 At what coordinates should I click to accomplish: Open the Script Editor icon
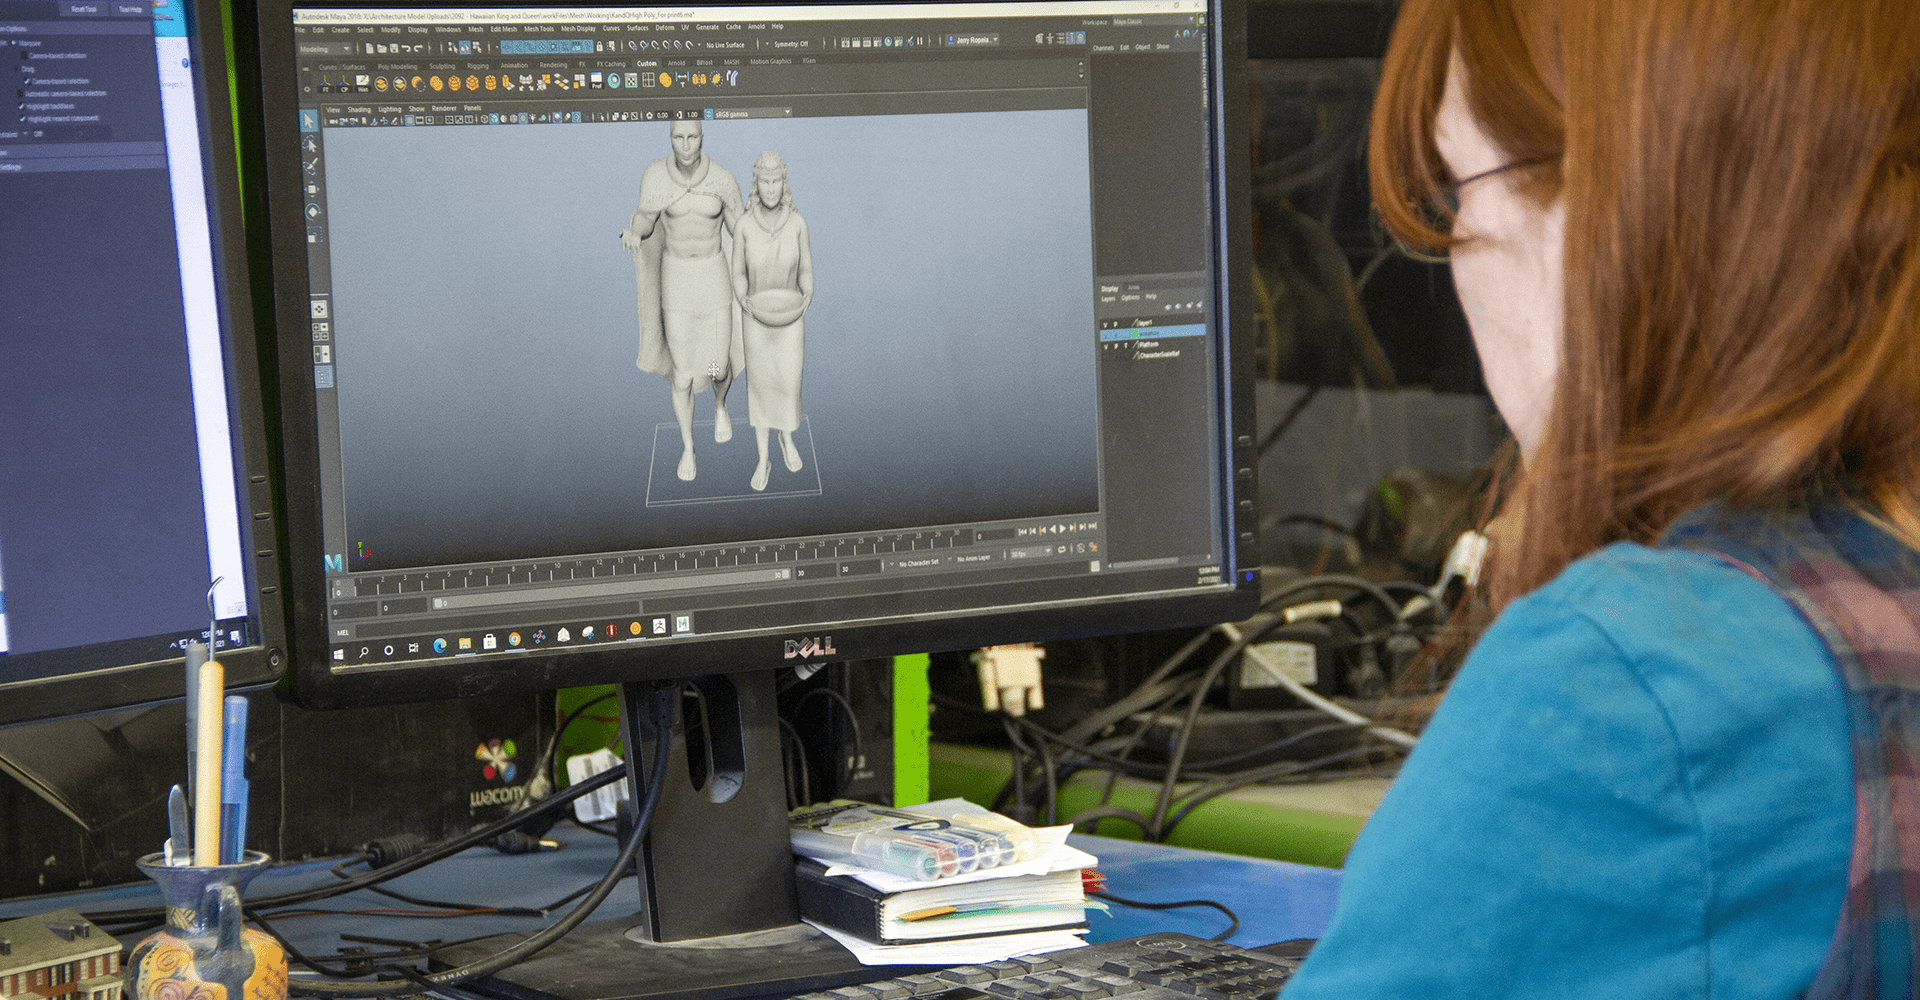(1095, 566)
